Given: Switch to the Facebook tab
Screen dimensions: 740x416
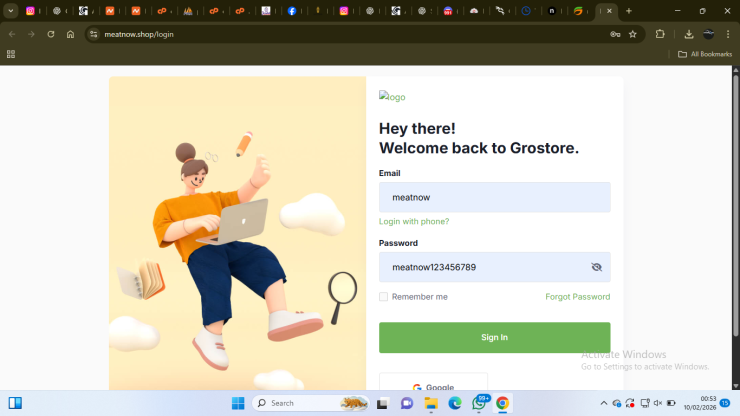Looking at the screenshot, I should (x=292, y=10).
